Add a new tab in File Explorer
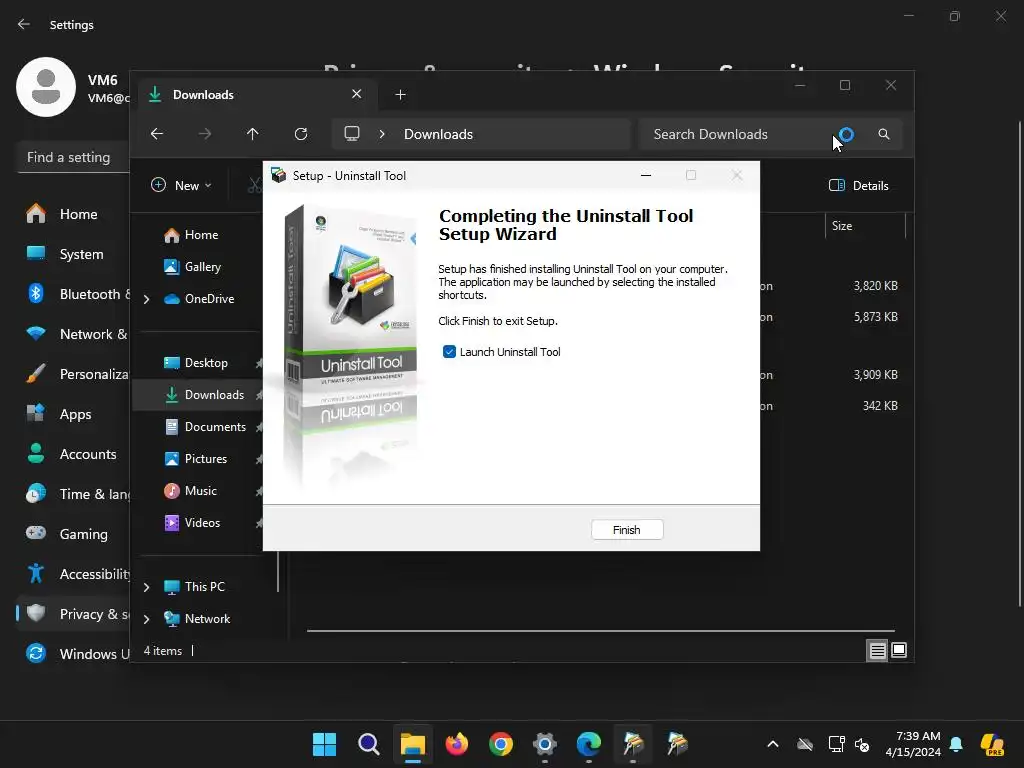The image size is (1024, 768). (400, 95)
